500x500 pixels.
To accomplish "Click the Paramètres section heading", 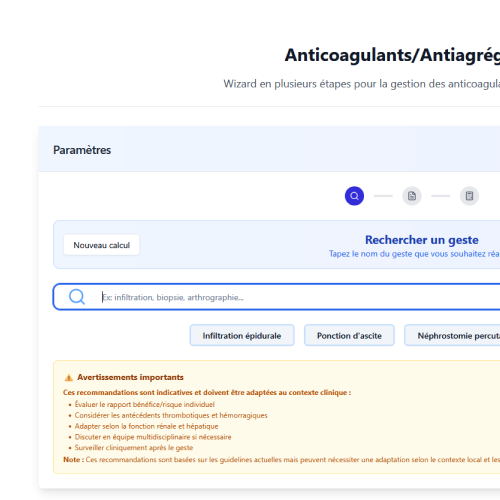I will click(82, 150).
